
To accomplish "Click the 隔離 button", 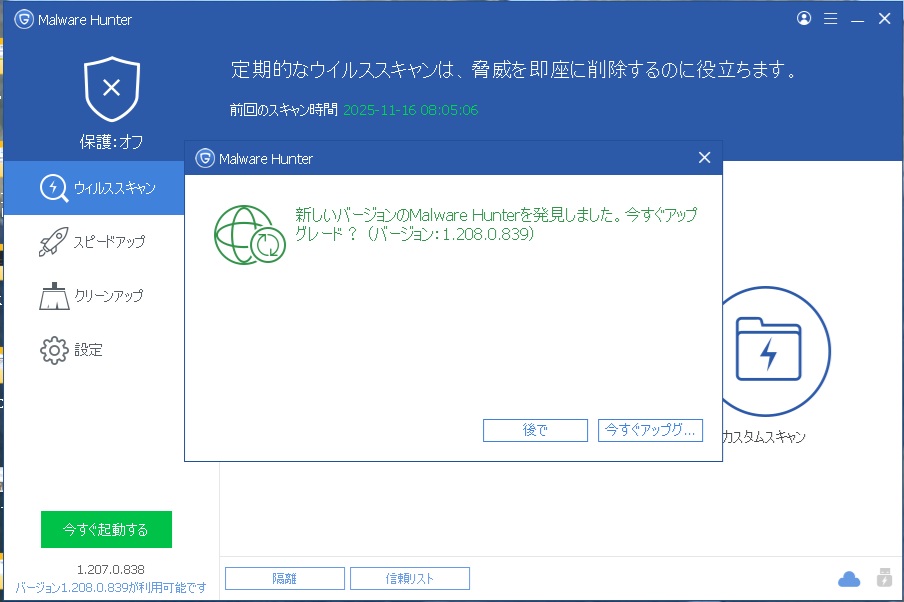I will 285,578.
